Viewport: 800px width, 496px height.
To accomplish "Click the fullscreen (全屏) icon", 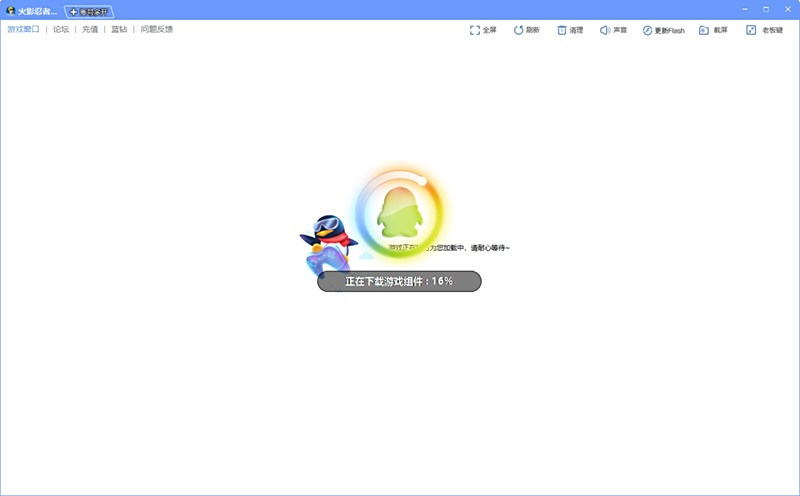I will click(x=475, y=30).
